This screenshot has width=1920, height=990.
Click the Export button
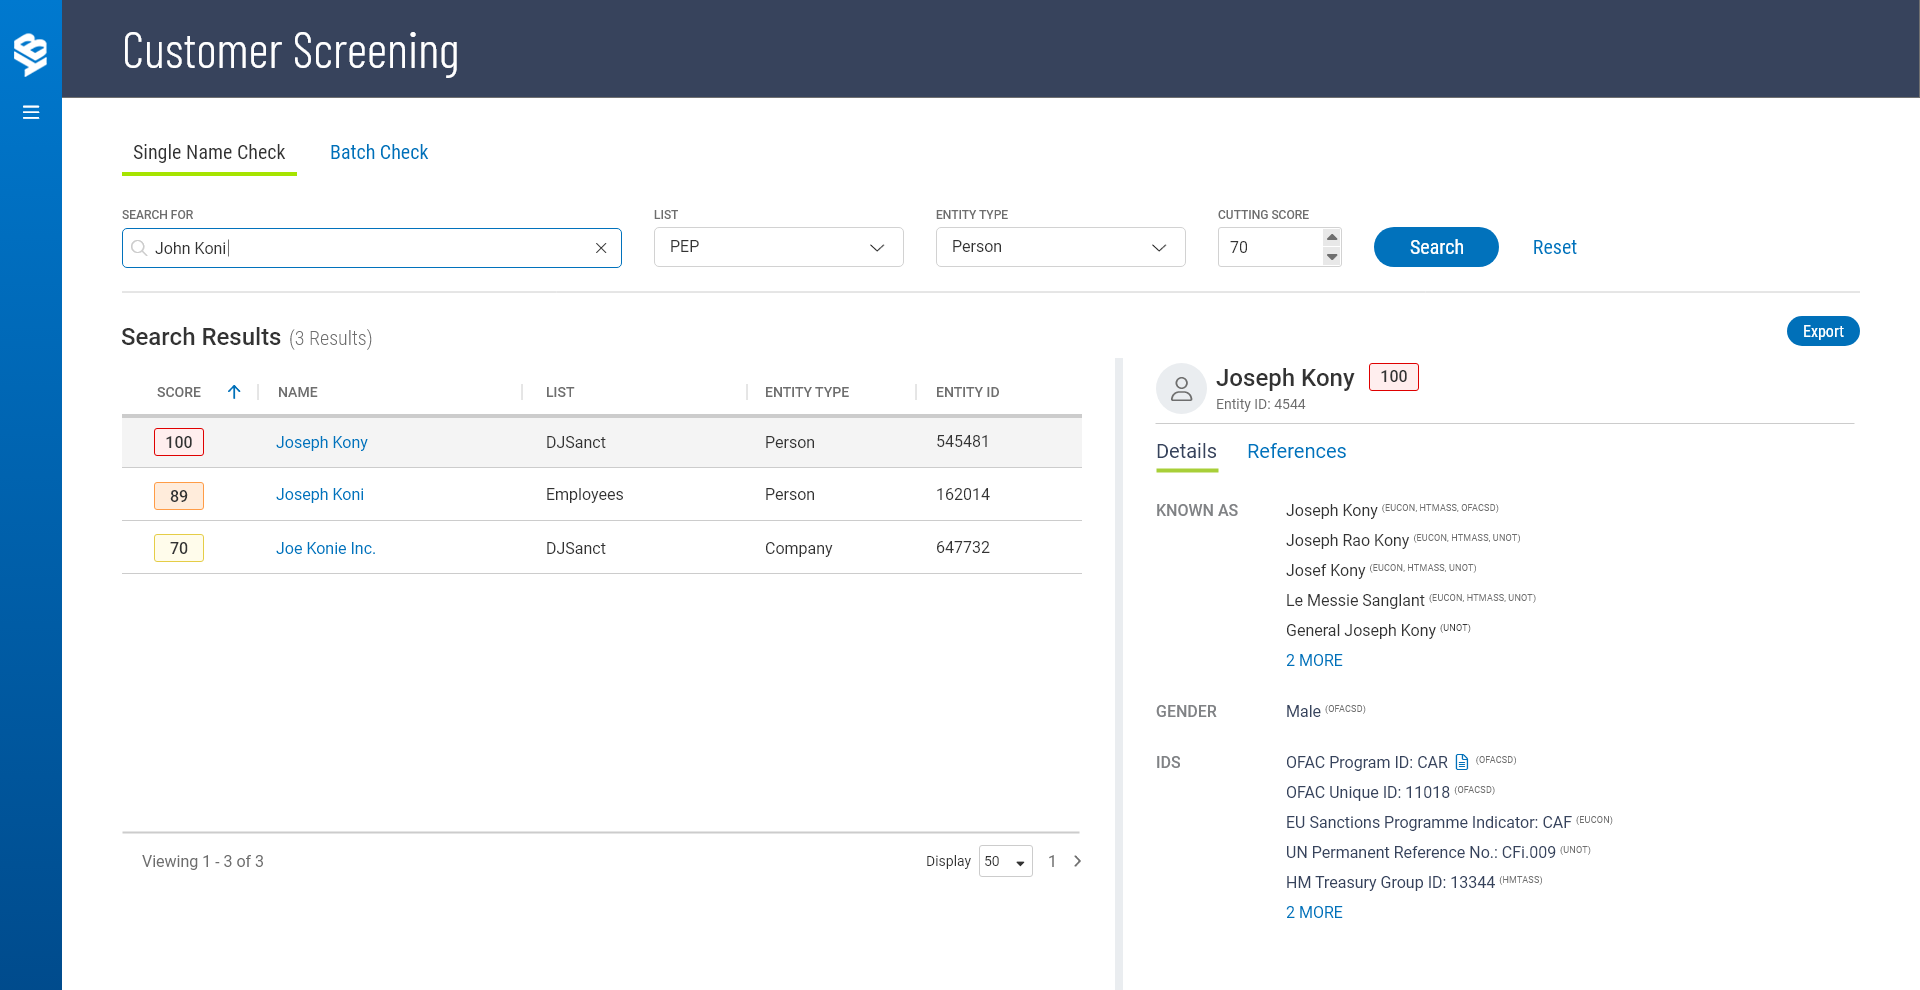point(1822,331)
